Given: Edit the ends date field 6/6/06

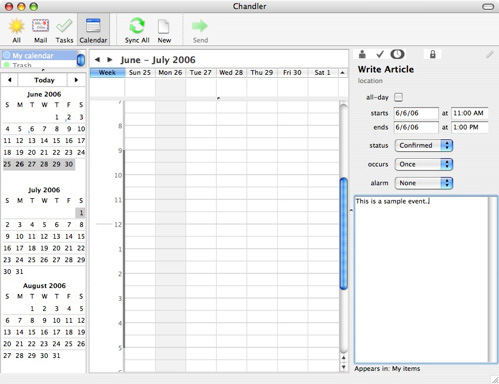Looking at the screenshot, I should pos(416,127).
